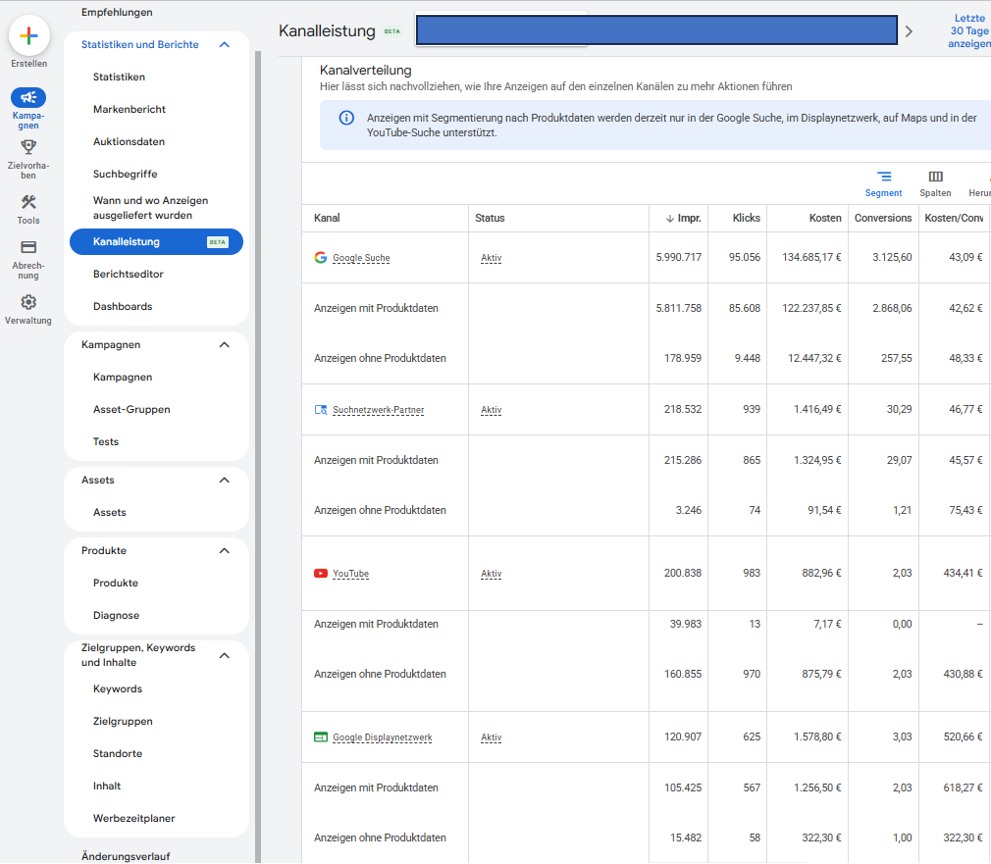Click Letzte 30 Tage anzeigen
Image resolution: width=991 pixels, height=864 pixels.
(x=966, y=30)
